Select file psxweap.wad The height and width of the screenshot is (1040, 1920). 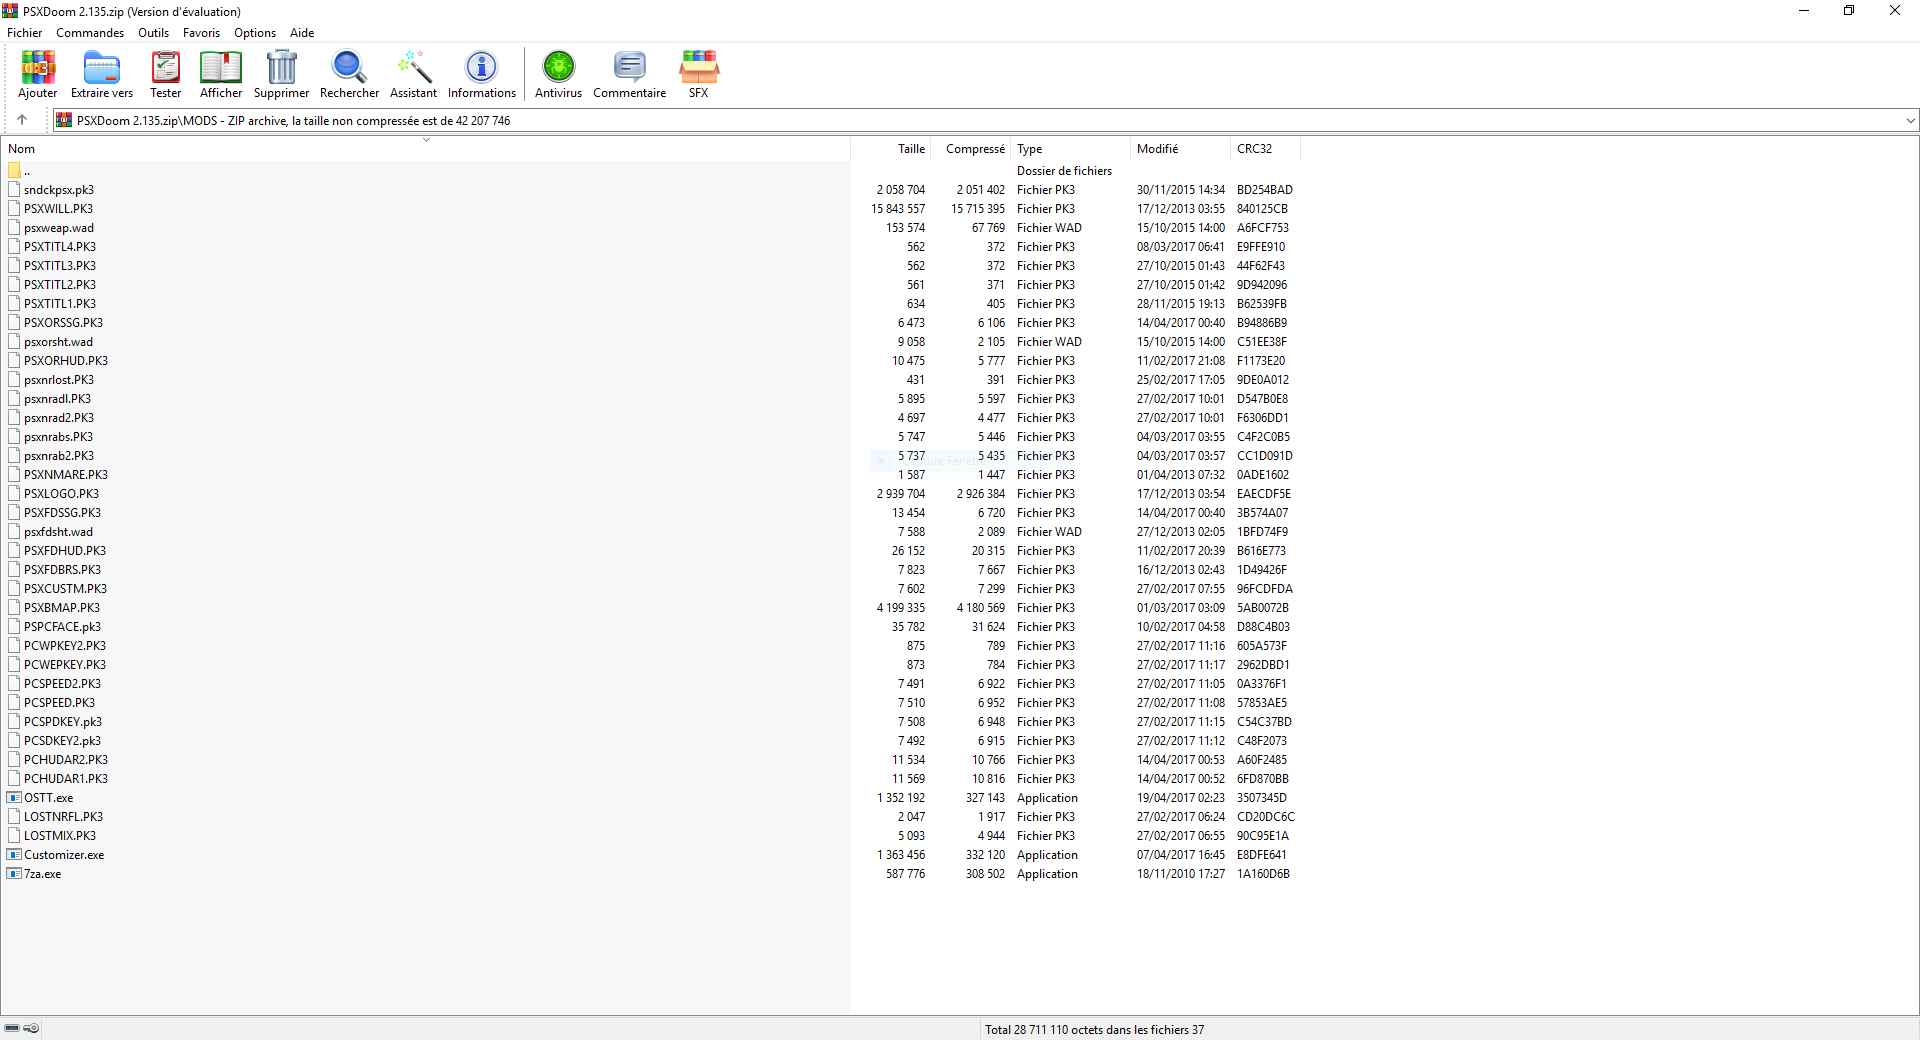[59, 228]
